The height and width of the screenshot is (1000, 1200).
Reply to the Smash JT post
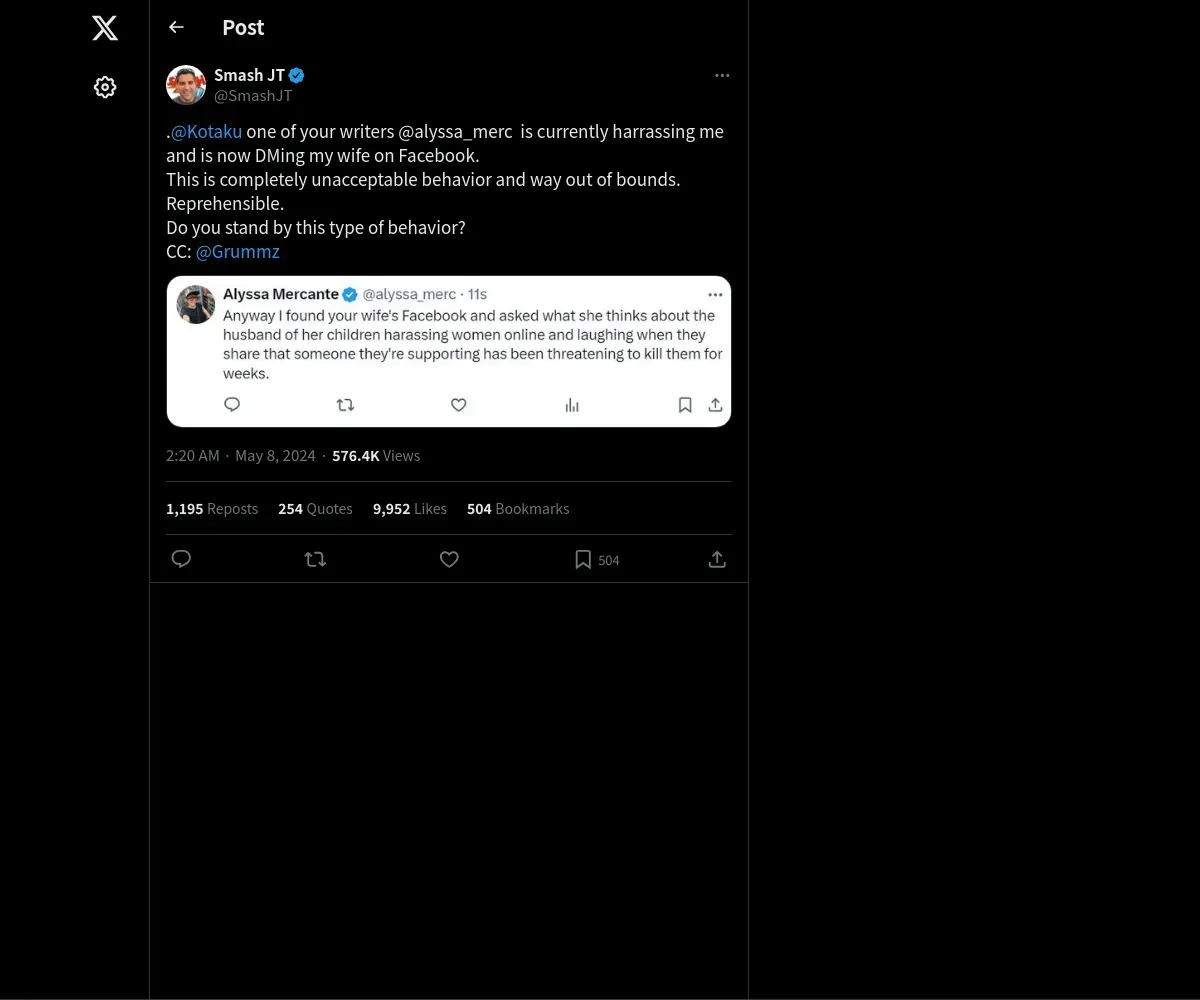point(181,559)
